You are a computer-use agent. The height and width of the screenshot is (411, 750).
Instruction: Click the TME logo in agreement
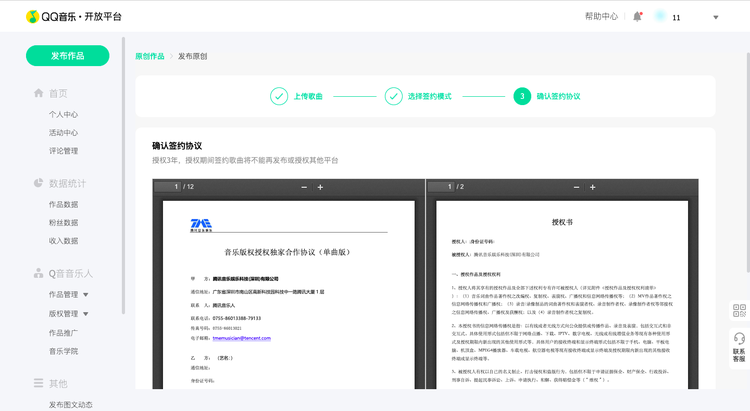click(x=201, y=225)
